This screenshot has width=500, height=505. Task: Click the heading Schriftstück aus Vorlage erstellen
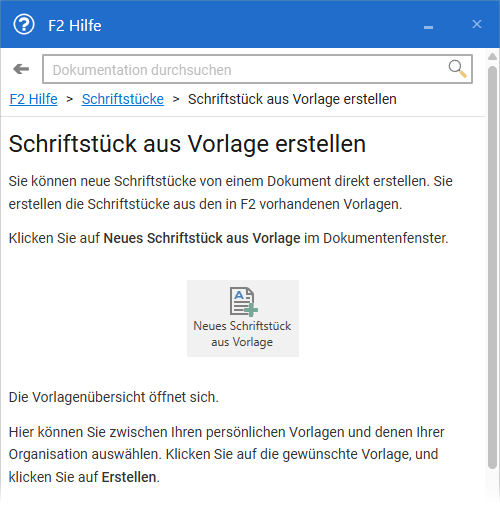pyautogui.click(x=187, y=144)
